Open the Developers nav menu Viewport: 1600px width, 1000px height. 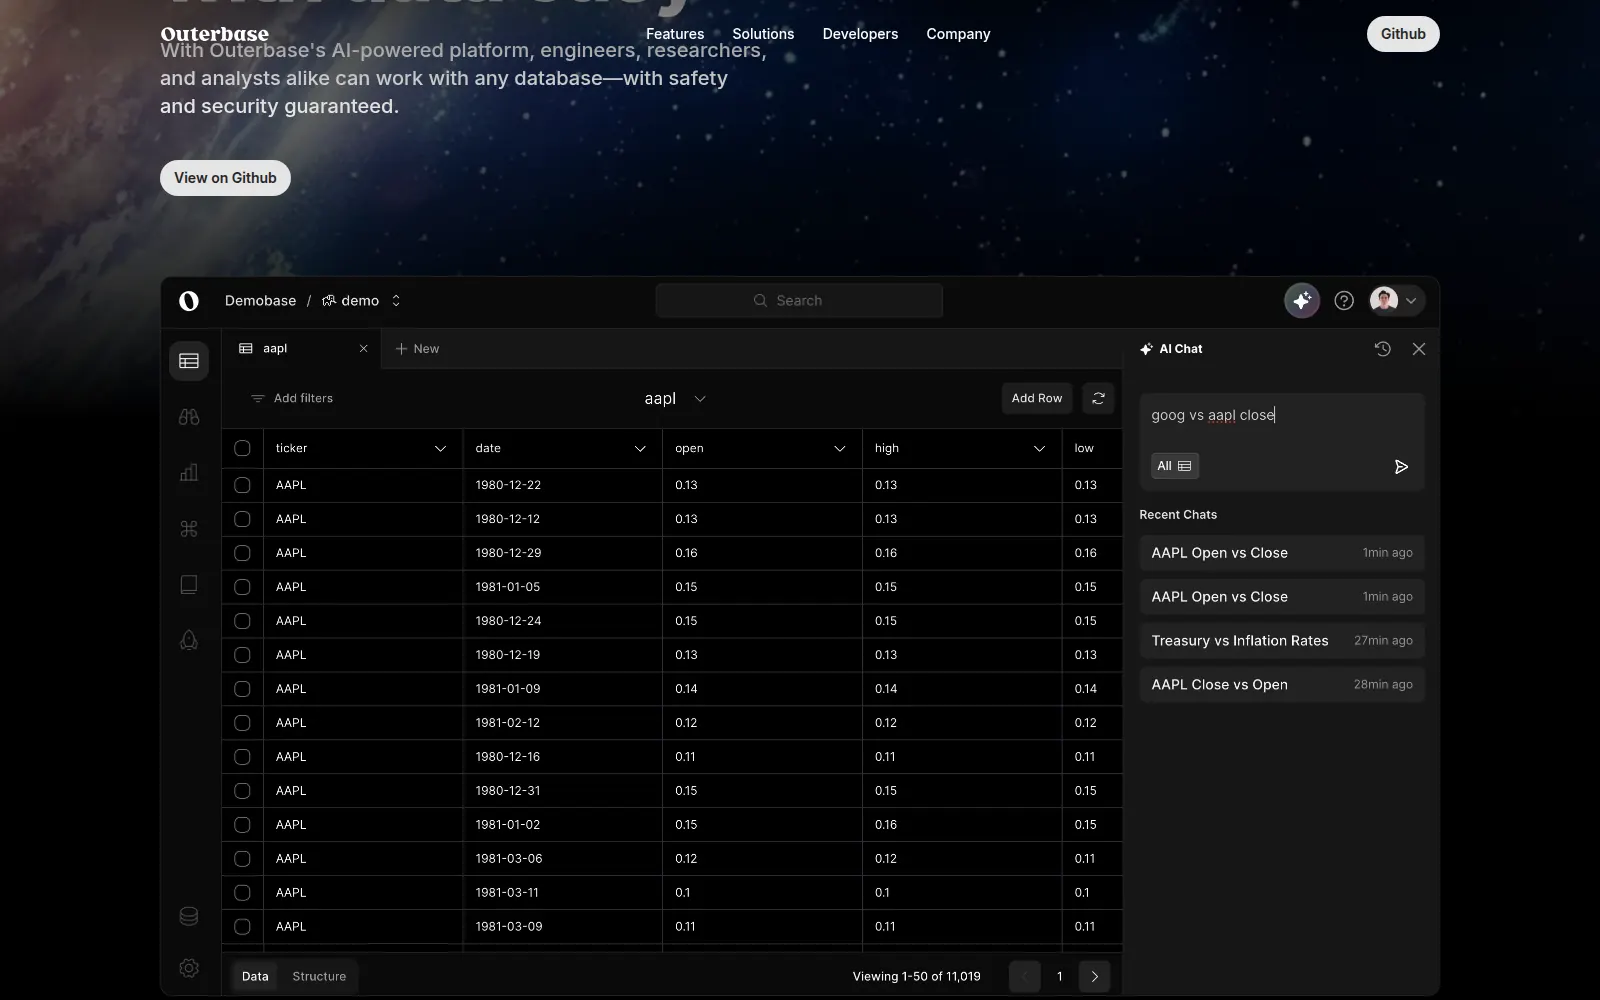[x=860, y=34]
